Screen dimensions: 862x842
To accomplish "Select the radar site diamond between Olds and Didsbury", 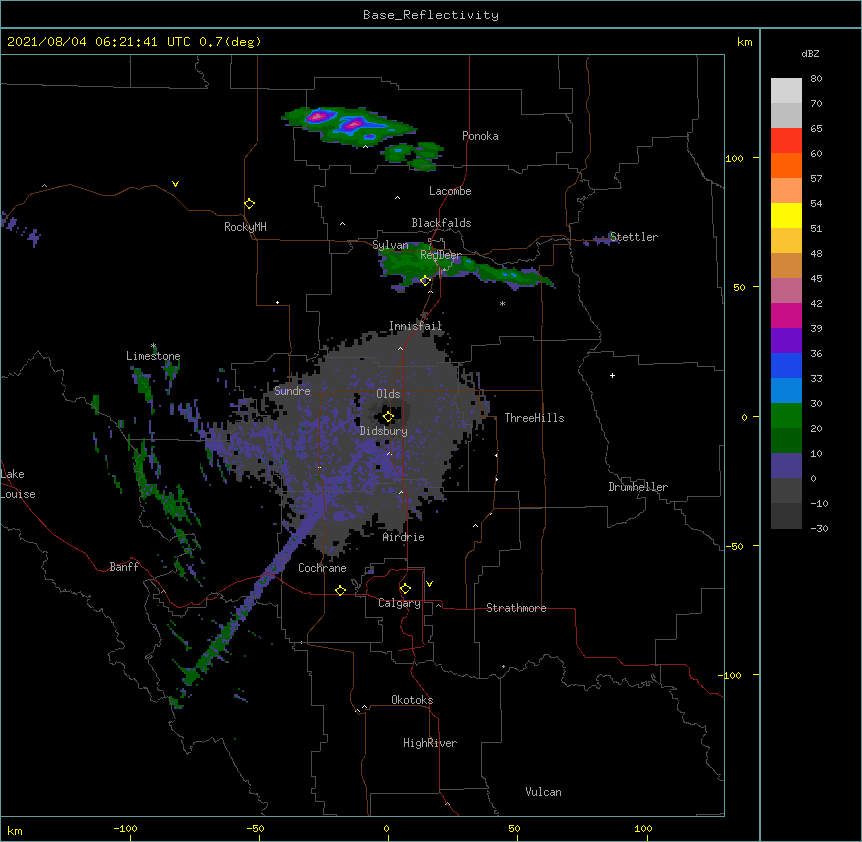I will 388,417.
